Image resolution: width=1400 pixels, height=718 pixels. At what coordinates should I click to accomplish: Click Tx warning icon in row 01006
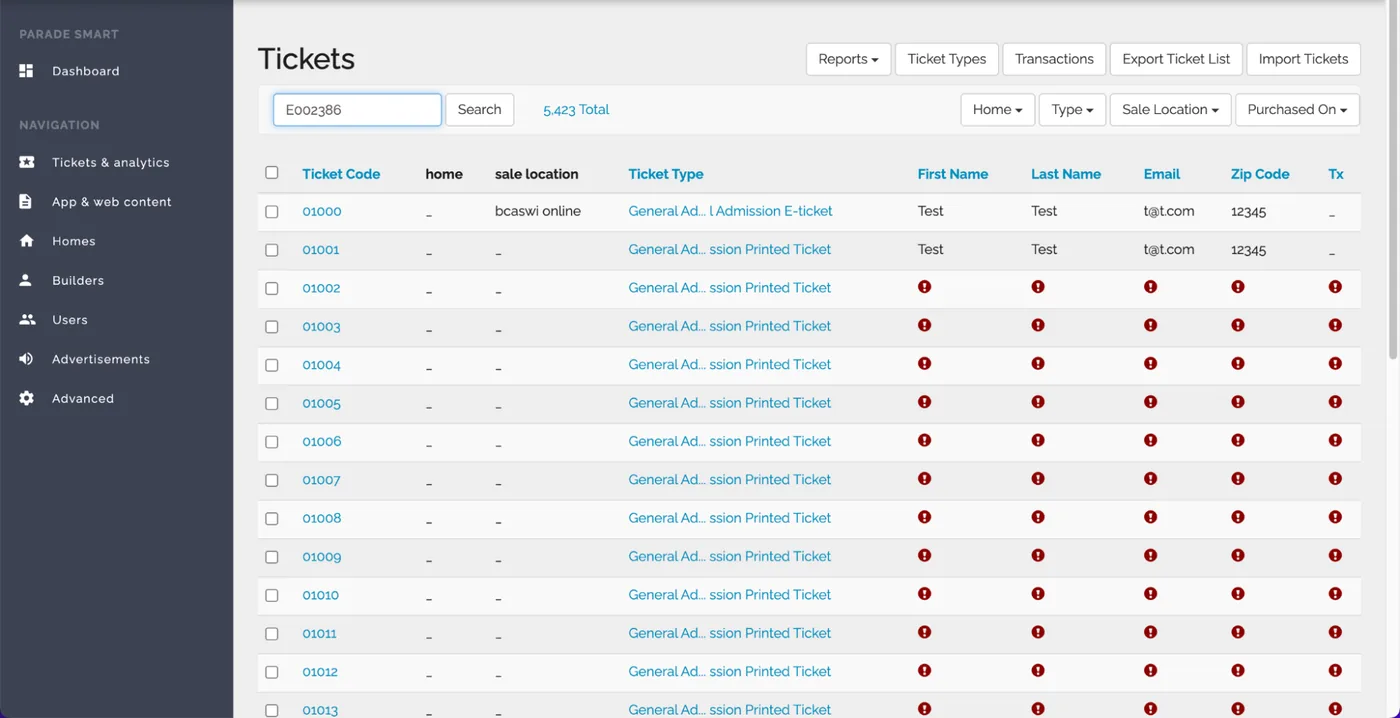[x=1335, y=440]
